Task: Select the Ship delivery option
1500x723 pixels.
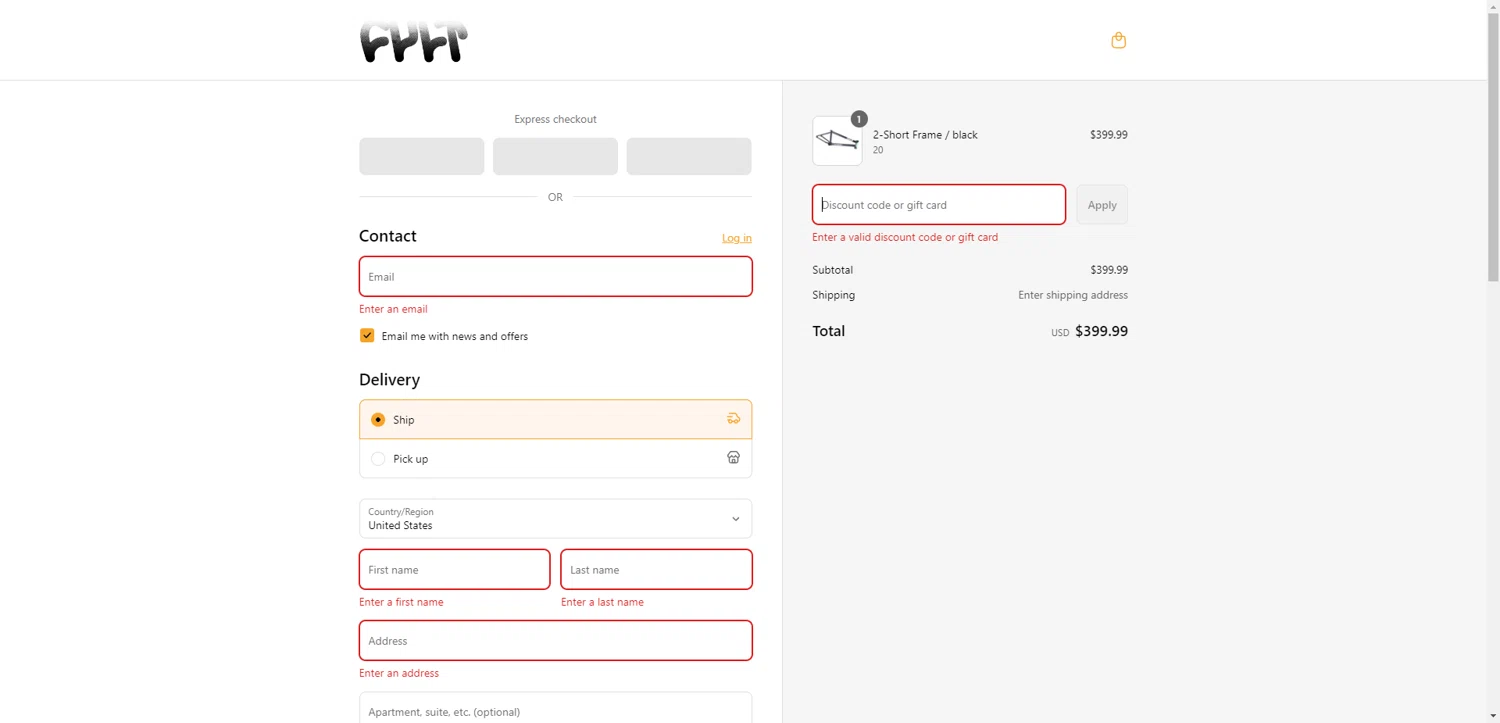Action: 555,419
